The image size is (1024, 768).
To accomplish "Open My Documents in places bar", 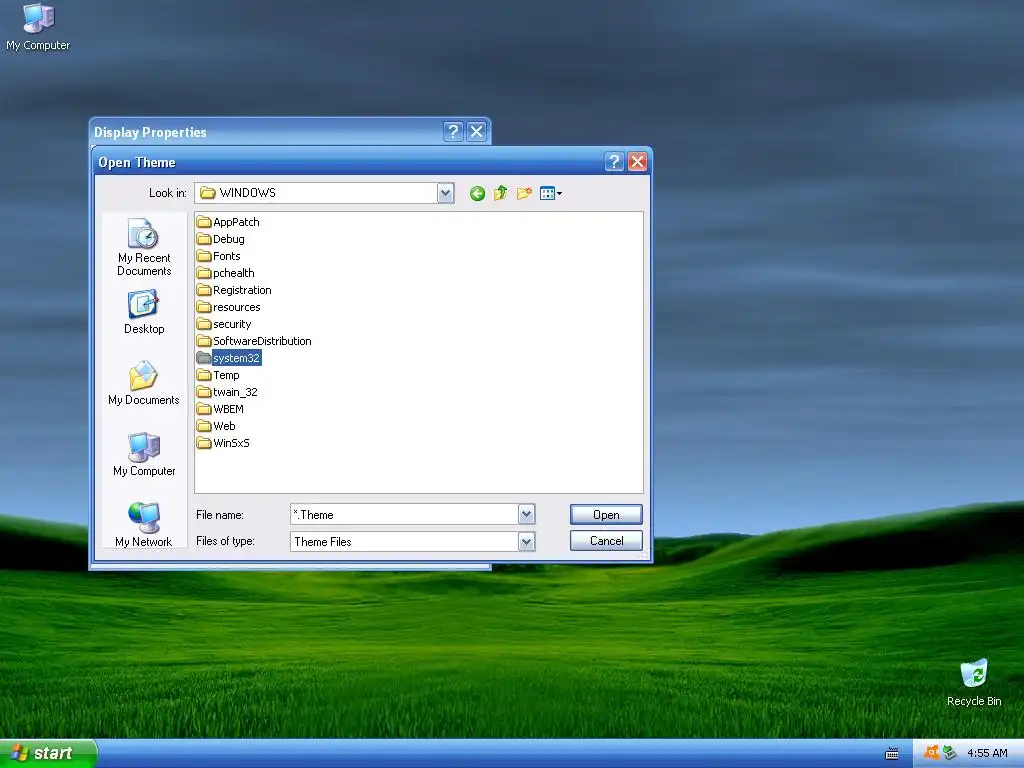I will 144,383.
